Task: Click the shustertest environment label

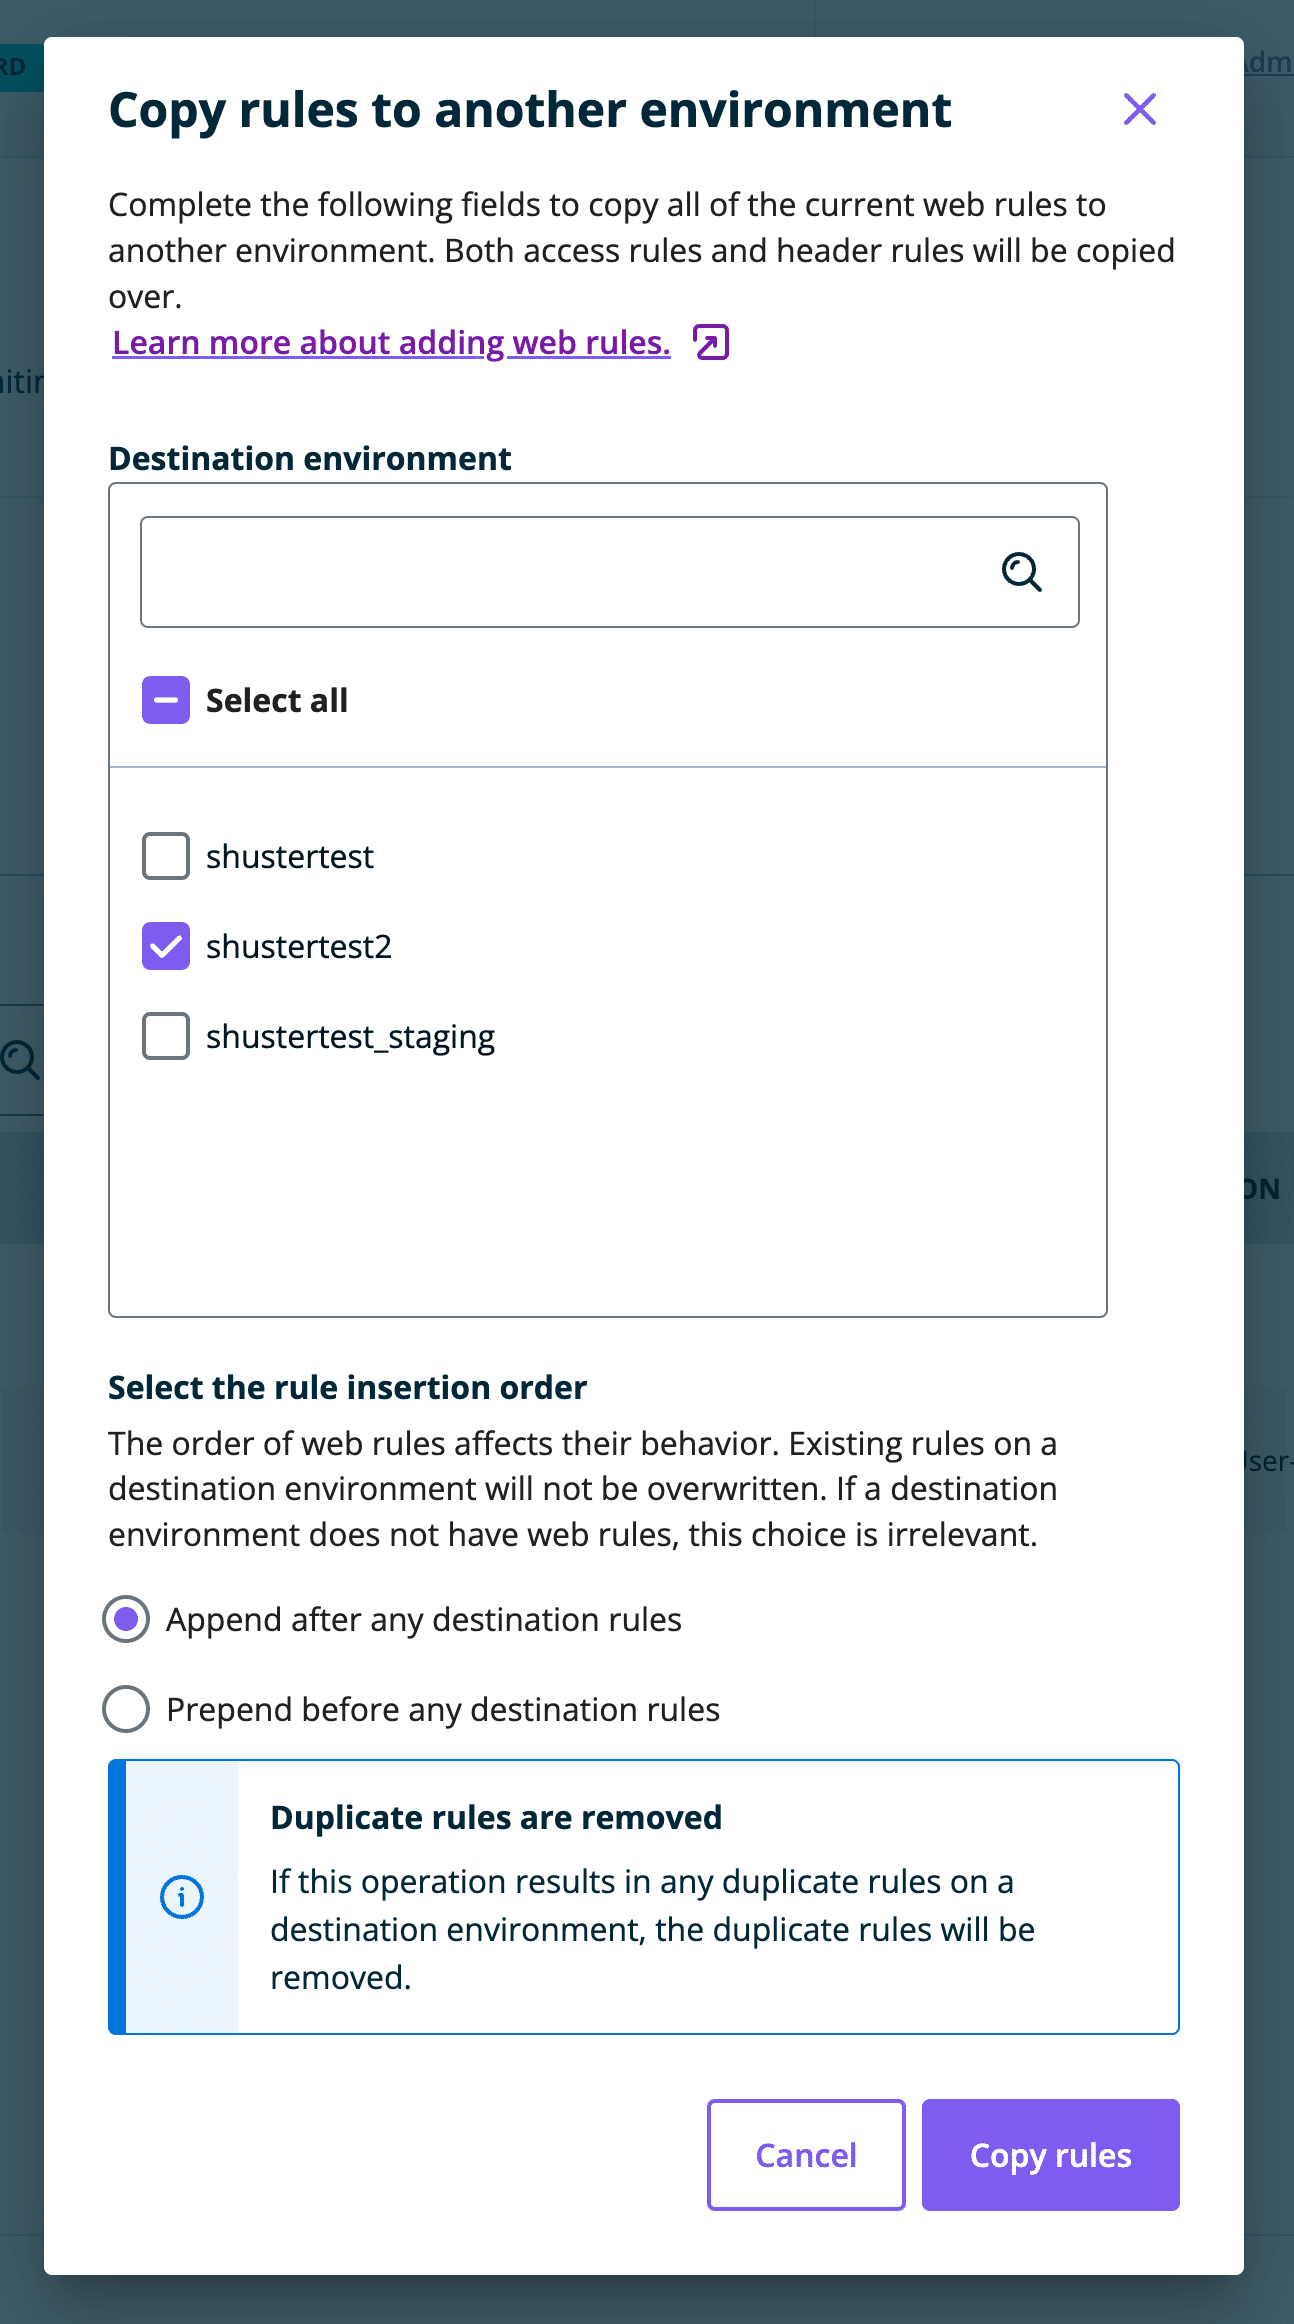Action: click(x=290, y=855)
